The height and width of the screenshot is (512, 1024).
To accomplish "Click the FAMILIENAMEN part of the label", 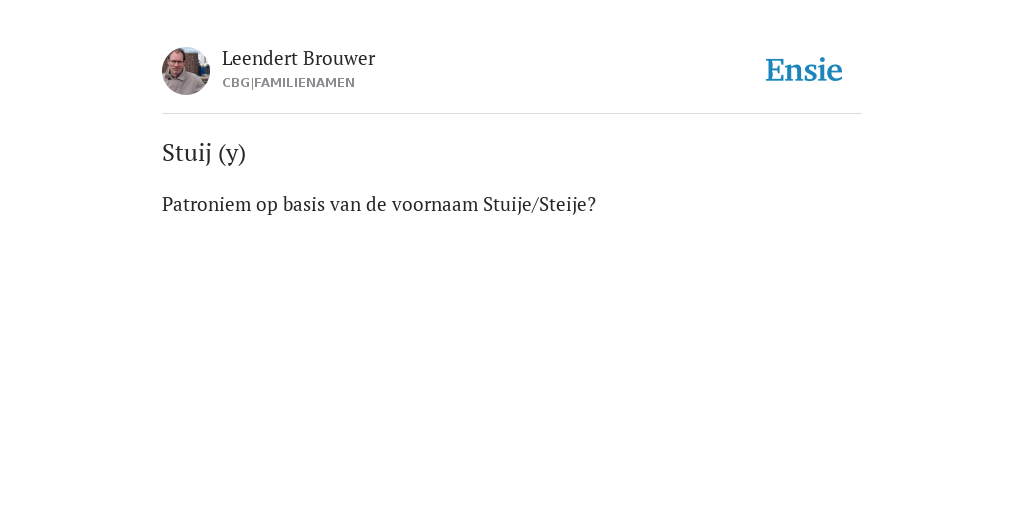I will tap(304, 83).
